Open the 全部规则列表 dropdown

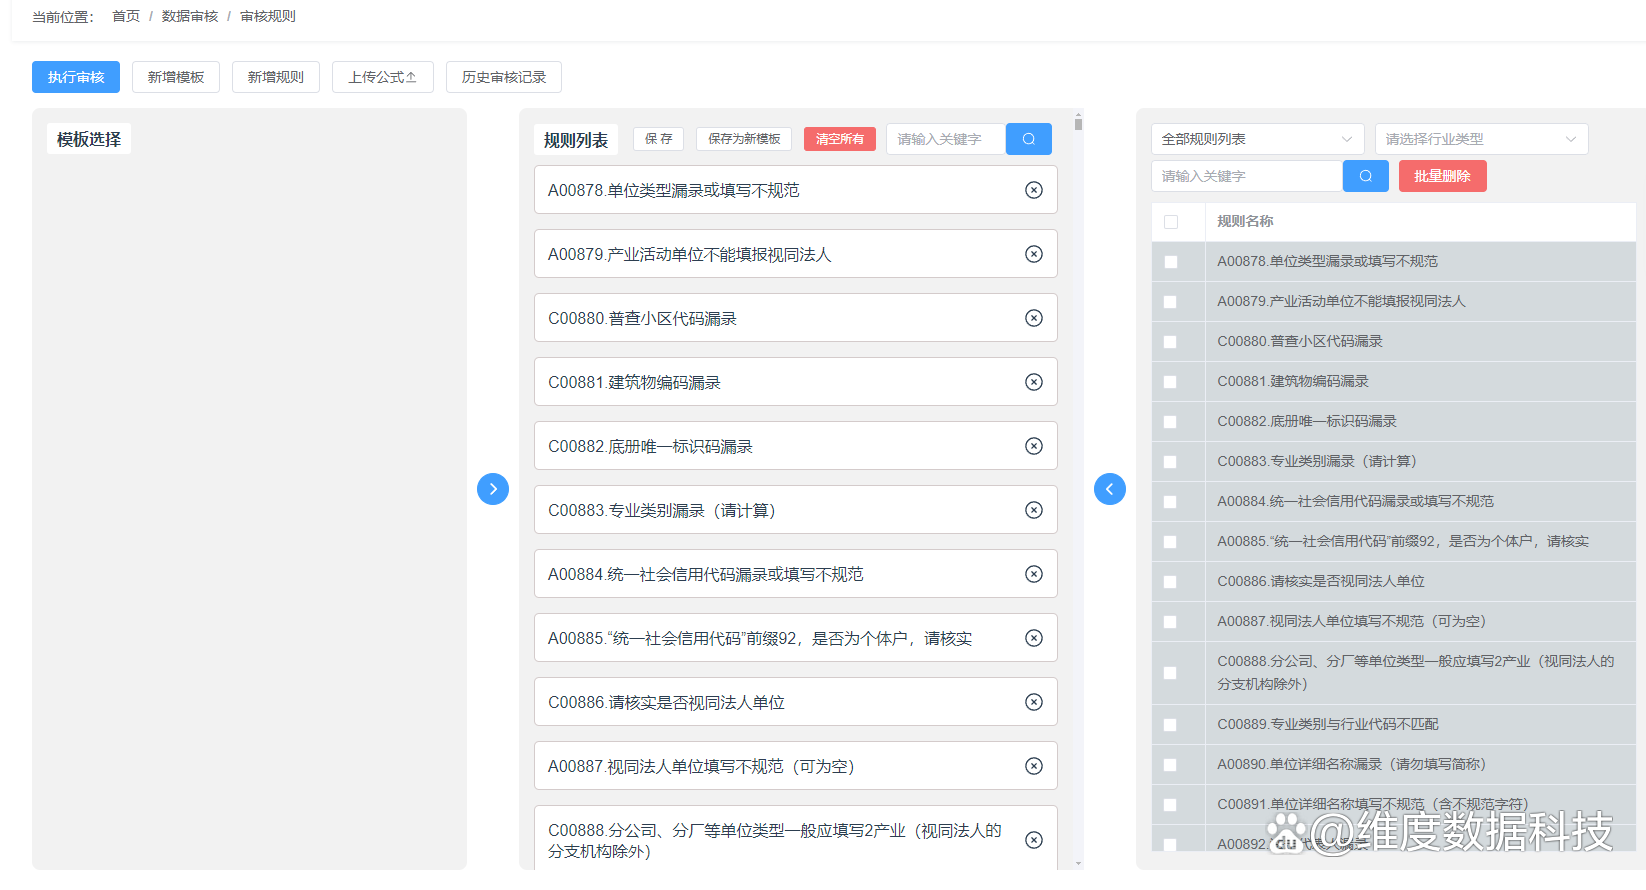pyautogui.click(x=1258, y=139)
